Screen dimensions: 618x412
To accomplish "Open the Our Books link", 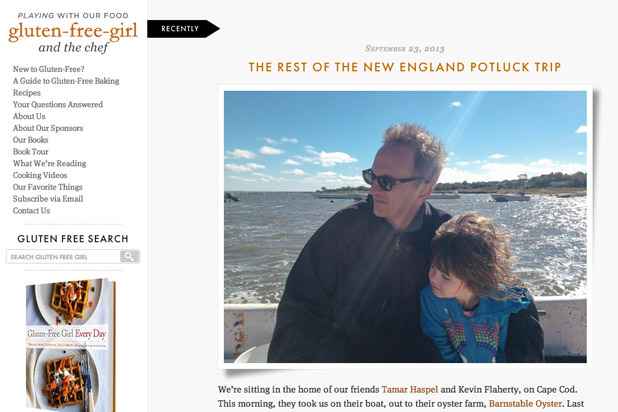I will point(31,140).
